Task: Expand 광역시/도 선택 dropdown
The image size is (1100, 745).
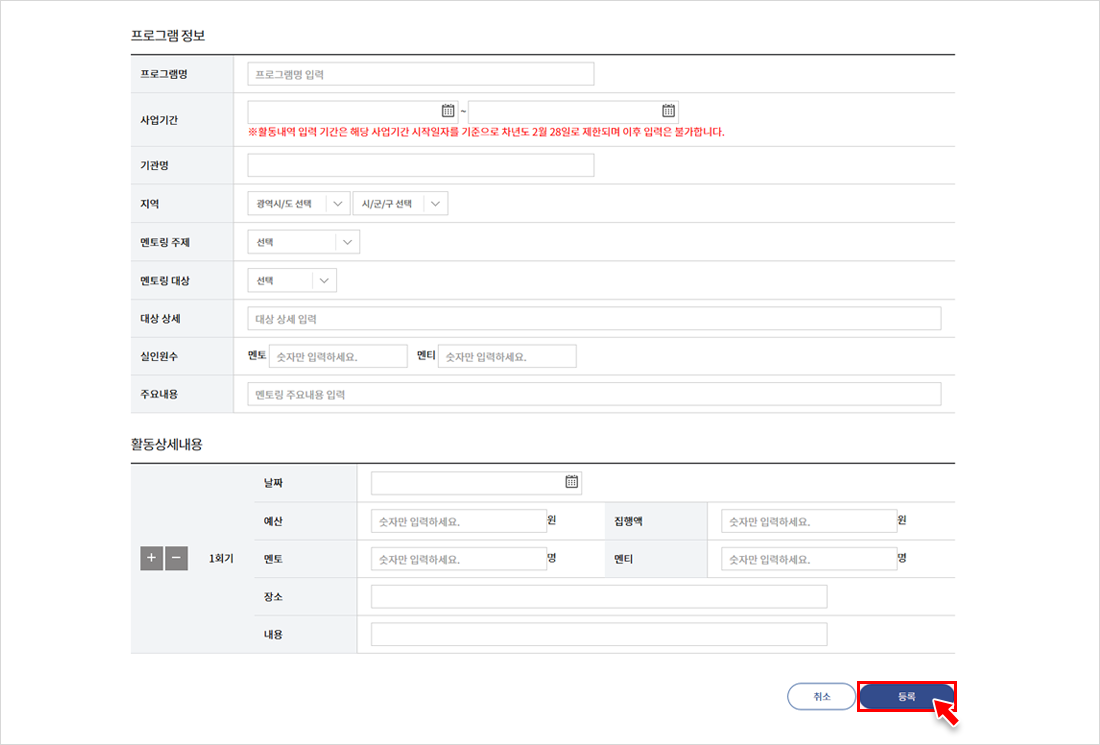Action: coord(299,203)
